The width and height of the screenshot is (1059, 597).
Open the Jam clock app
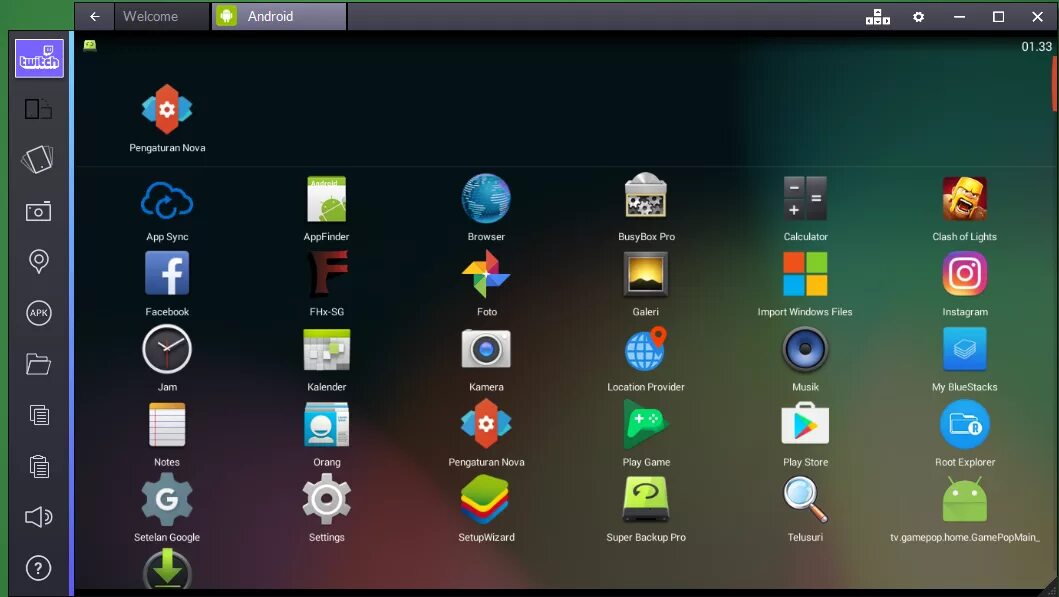click(167, 359)
